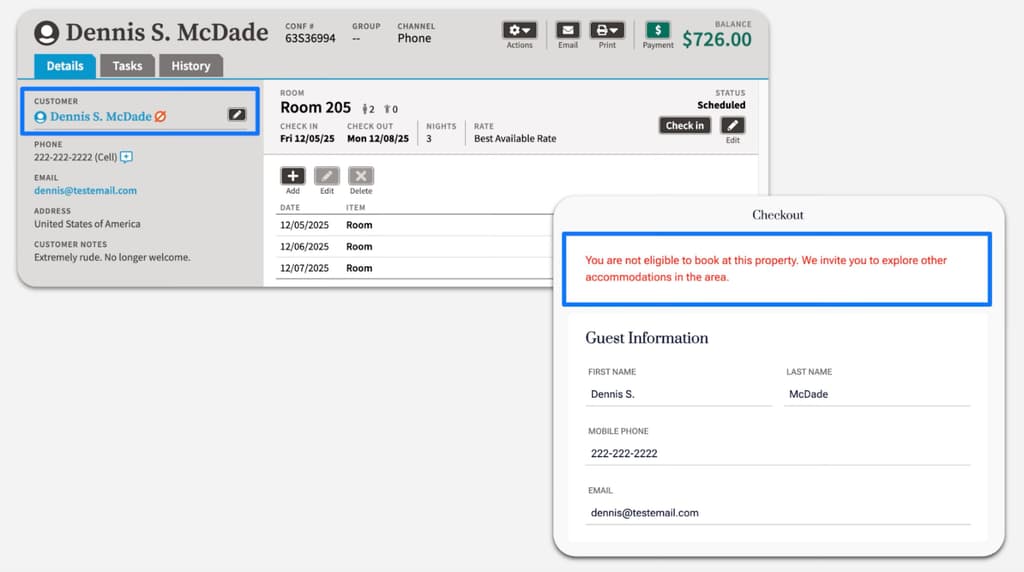The image size is (1024, 572).
Task: Open customer profile link Dennis S. McDade
Action: coord(101,116)
